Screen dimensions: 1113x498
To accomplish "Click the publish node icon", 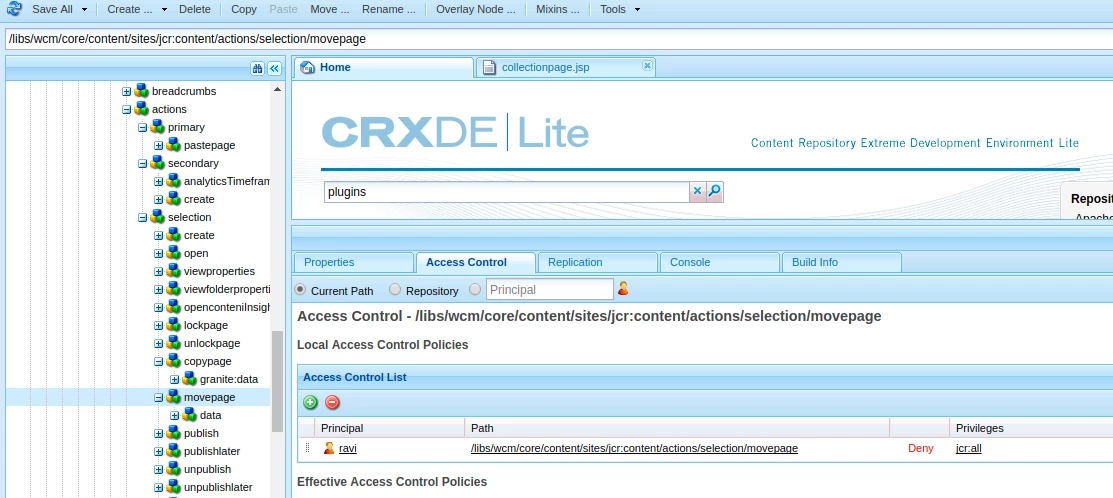I will click(x=173, y=433).
